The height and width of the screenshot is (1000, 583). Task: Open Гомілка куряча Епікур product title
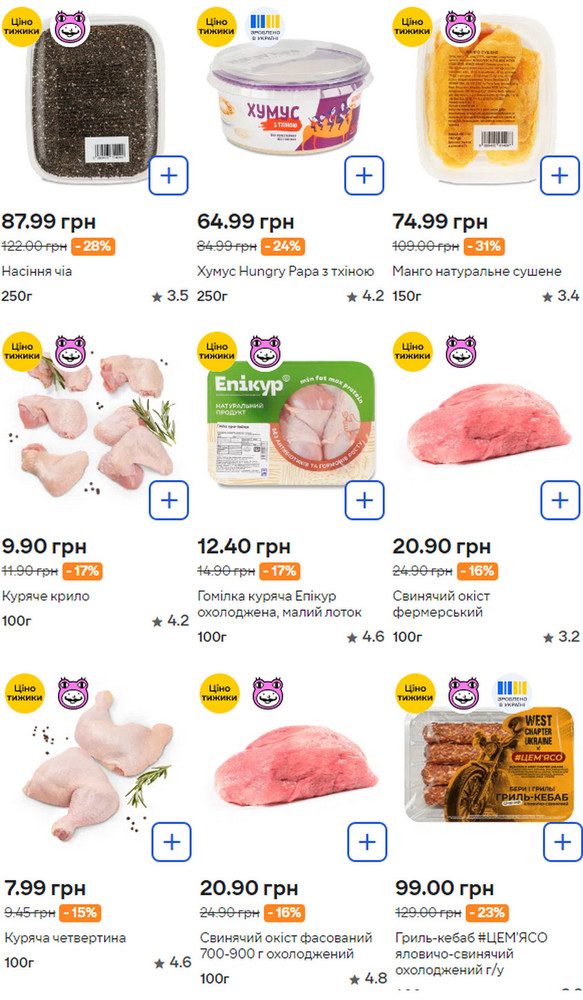[x=279, y=604]
